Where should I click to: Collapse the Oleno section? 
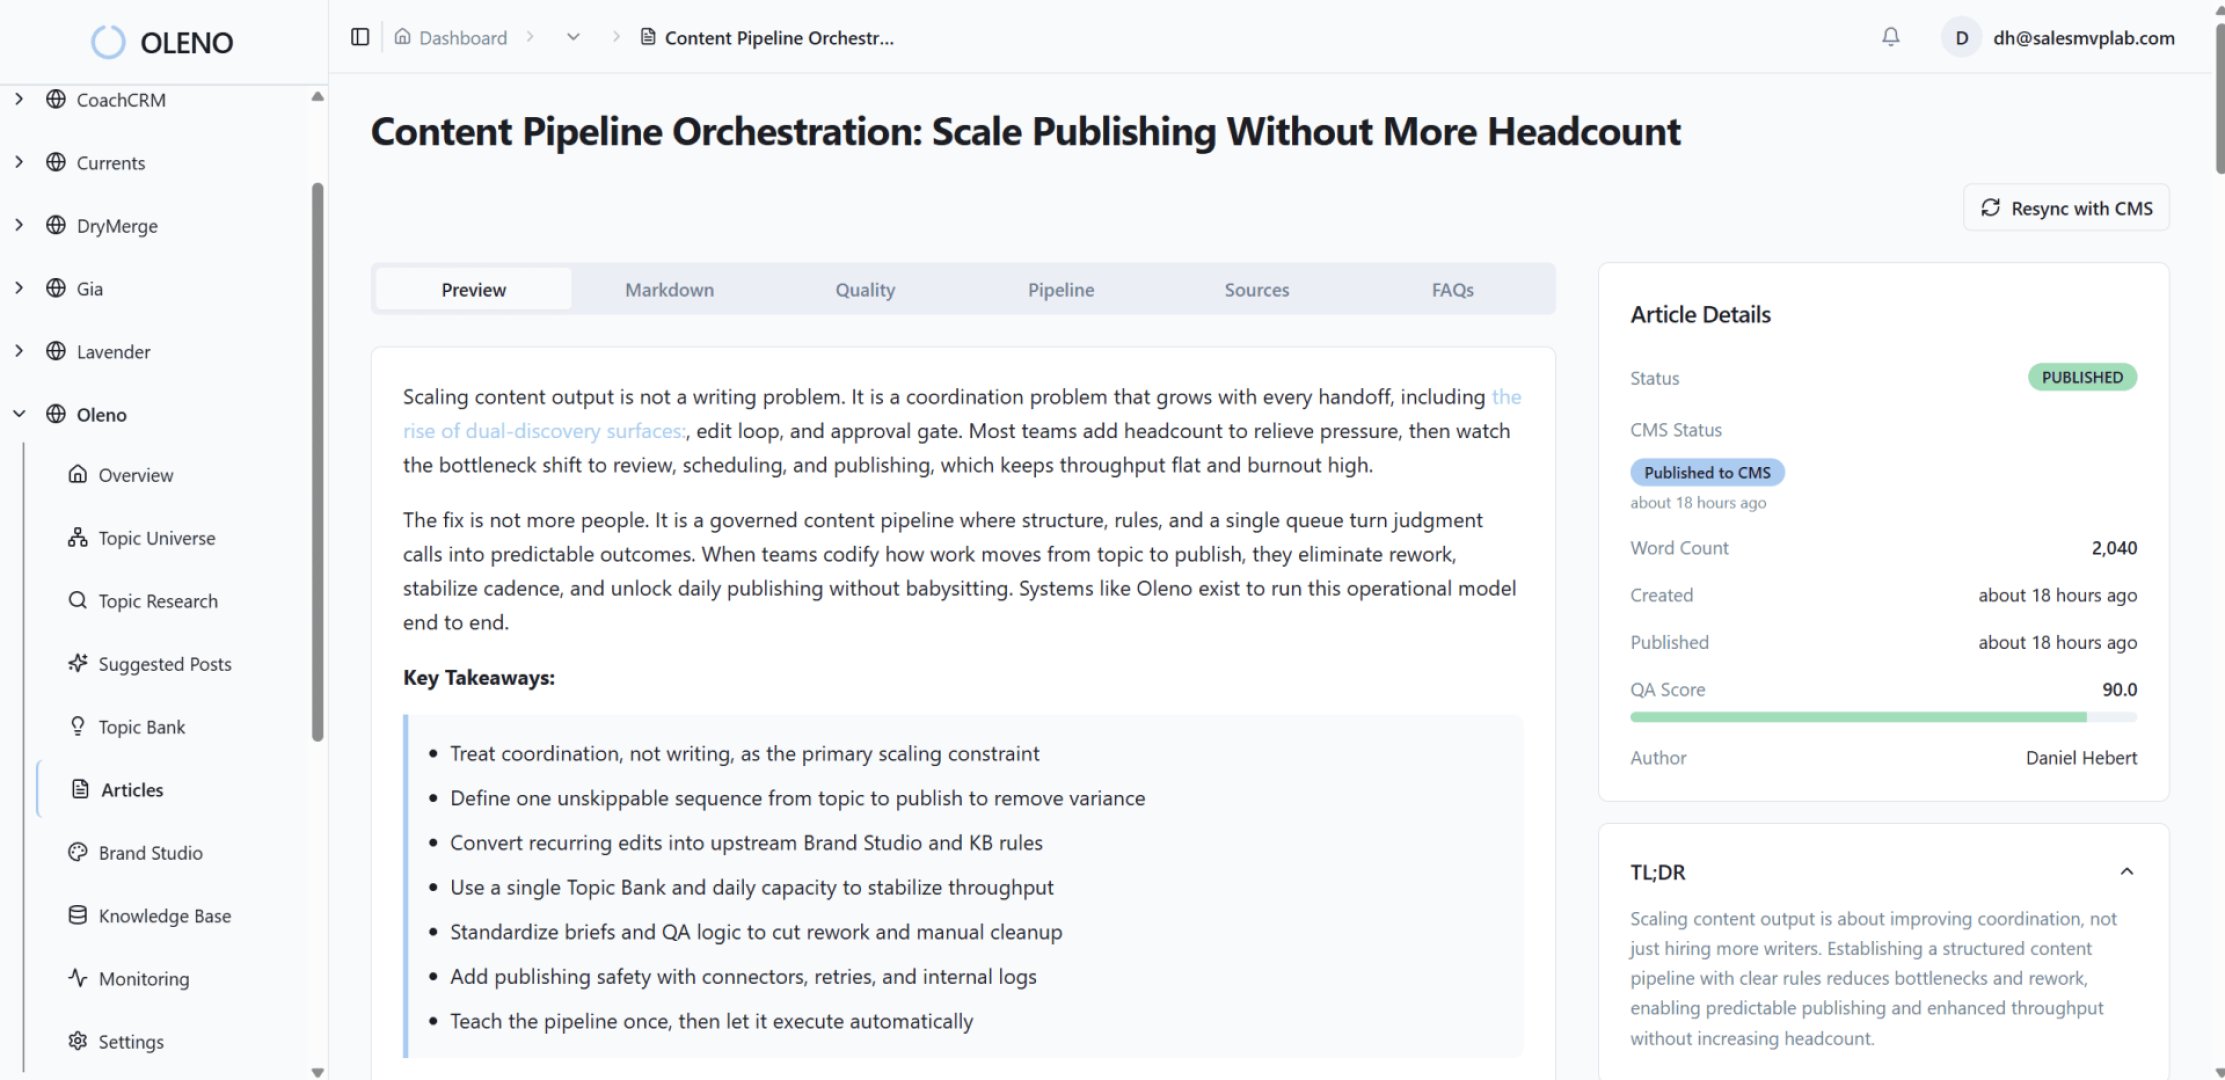tap(18, 413)
